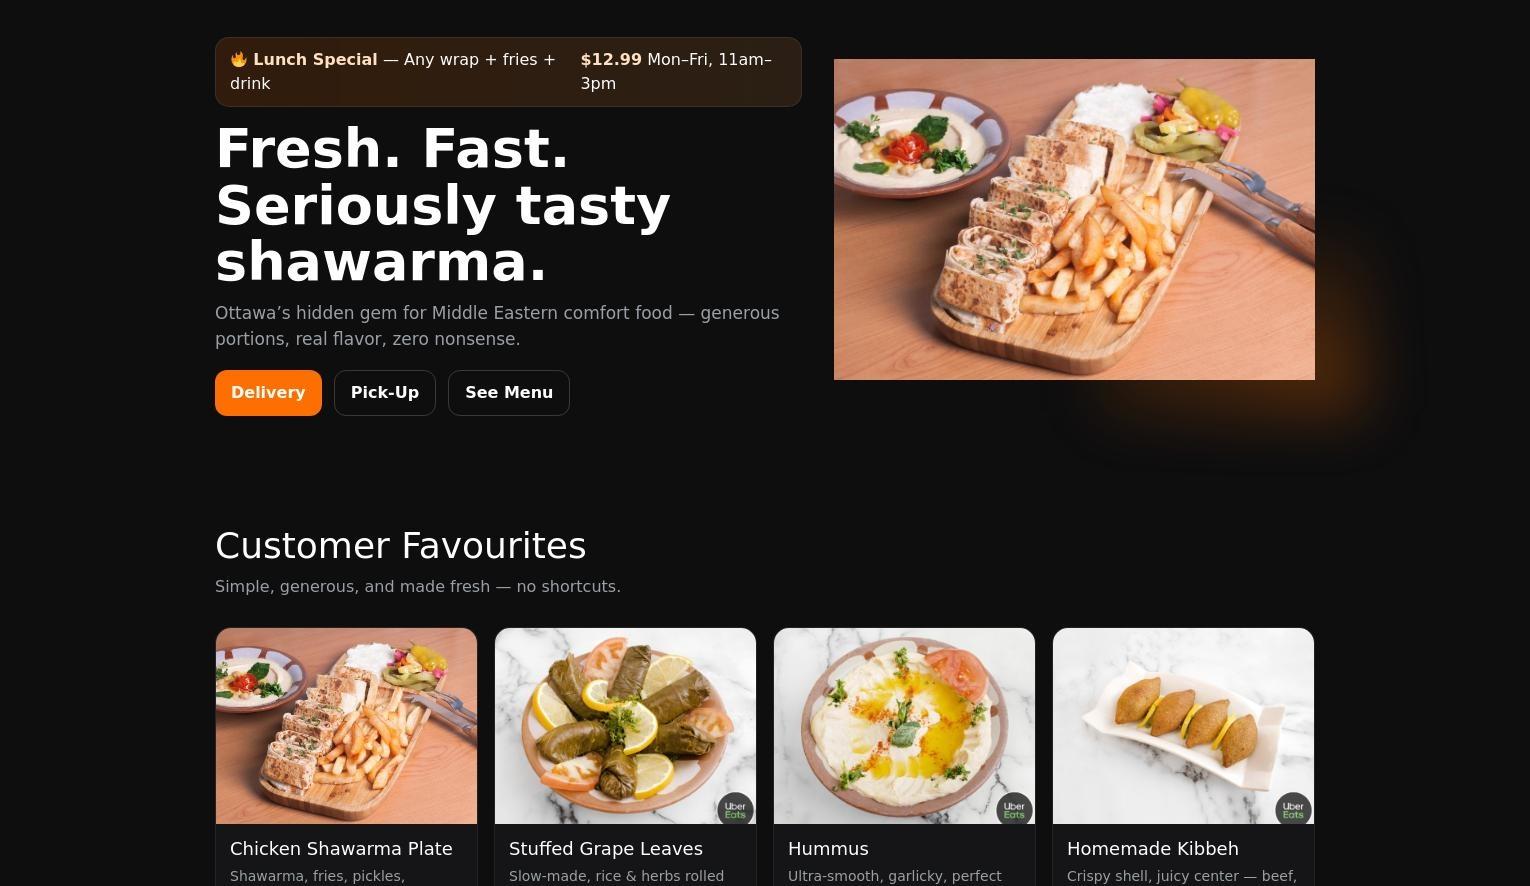
Task: Click the fire icon in Lunch Special banner
Action: [239, 59]
